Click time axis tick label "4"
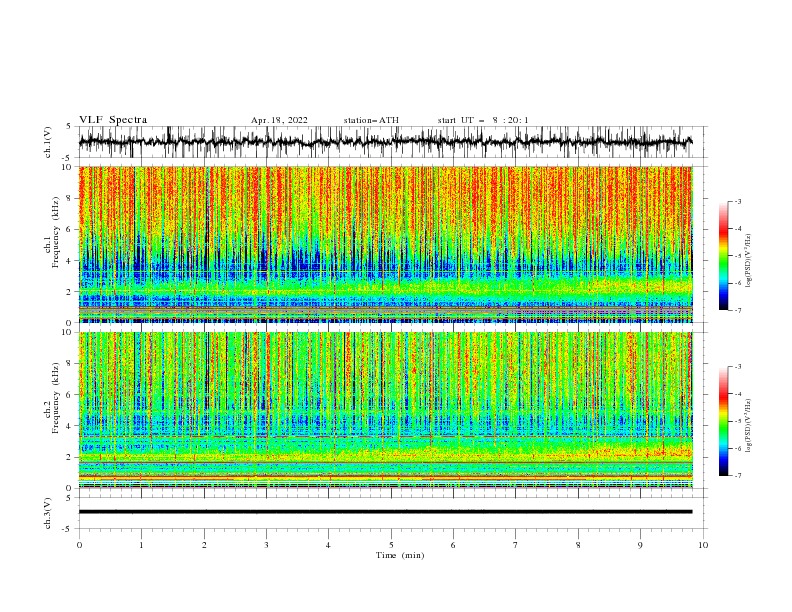This screenshot has width=792, height=612. tap(328, 545)
